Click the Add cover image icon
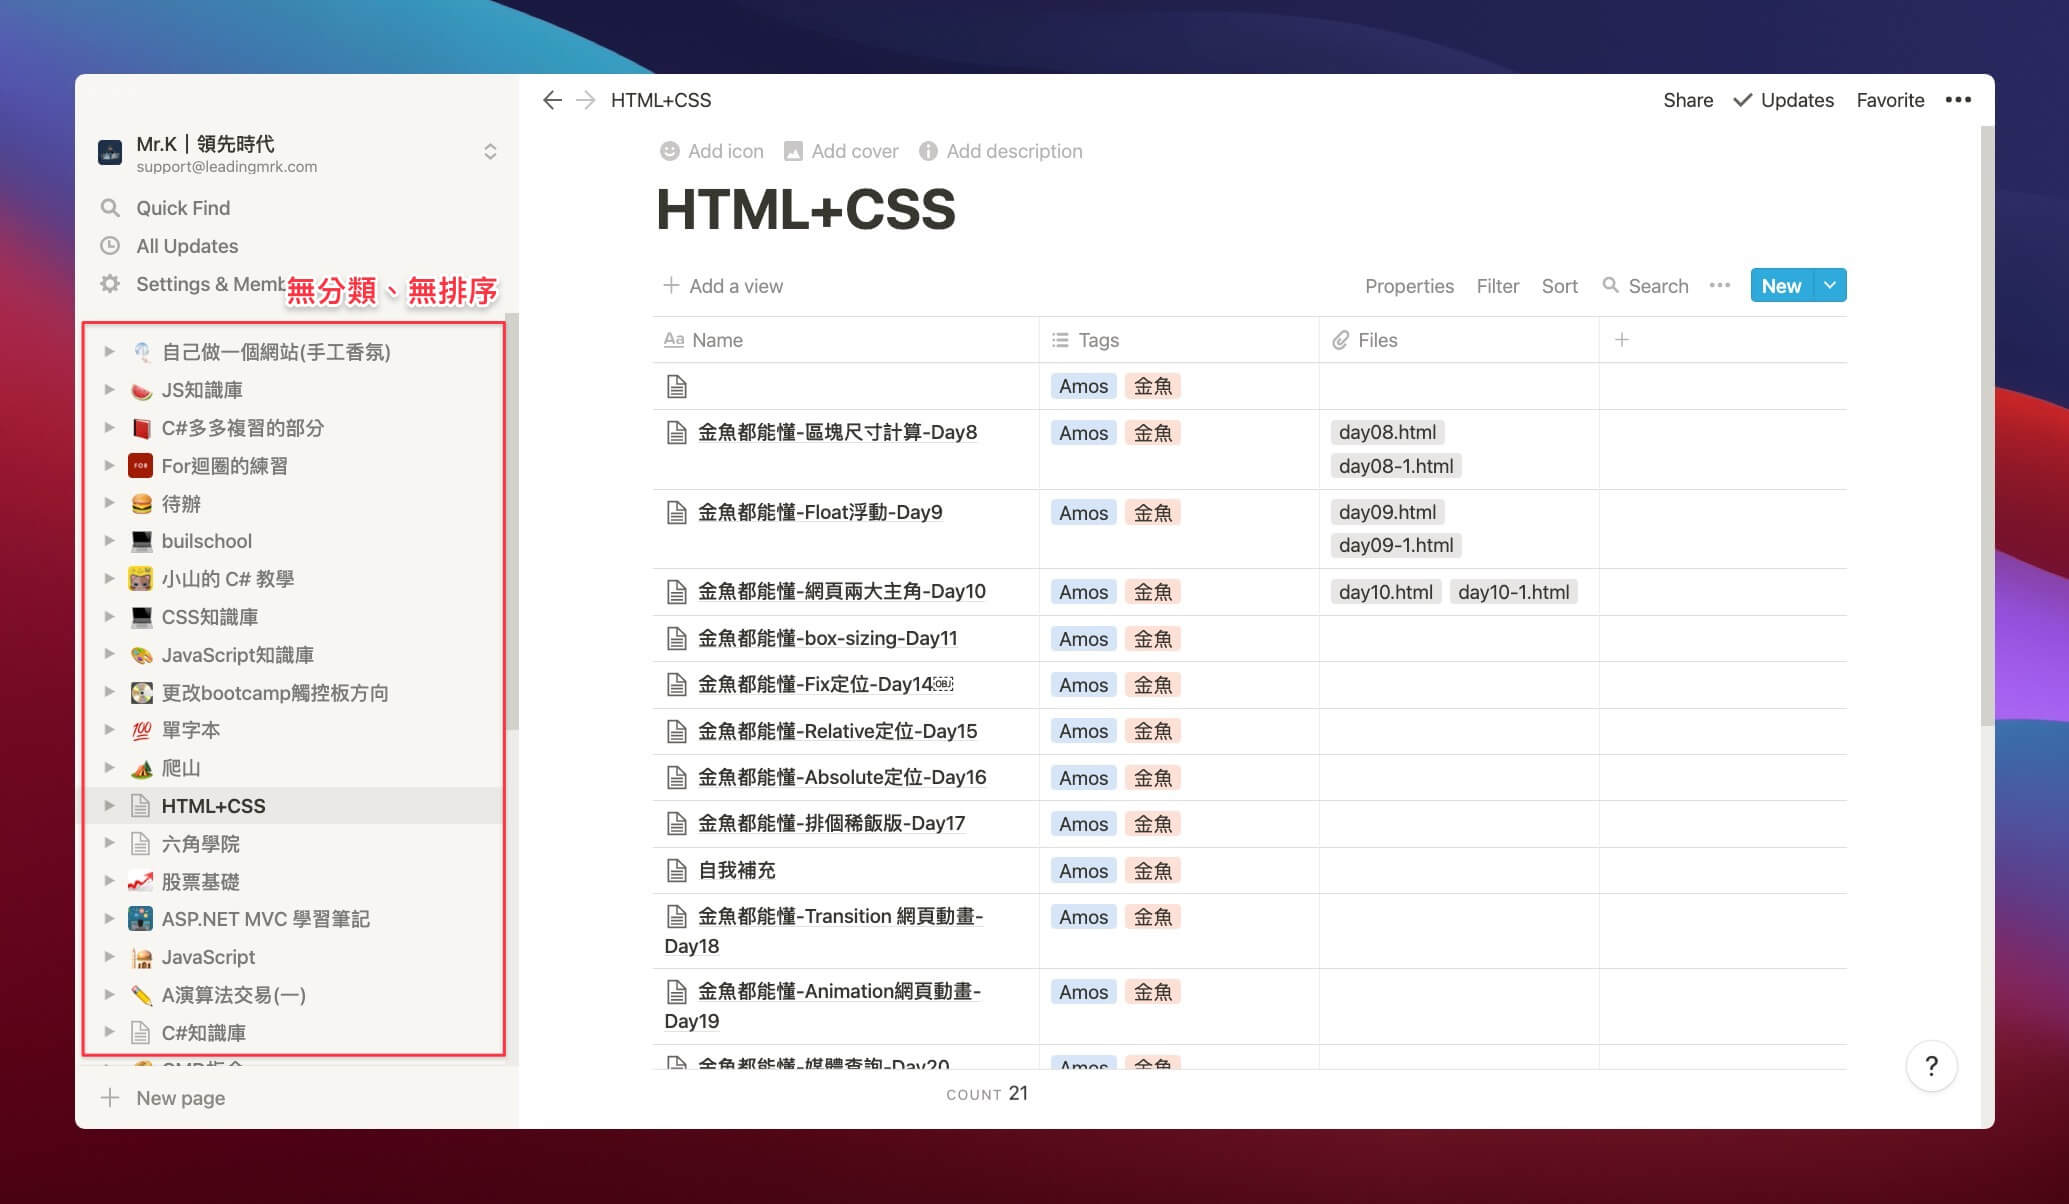 pyautogui.click(x=793, y=151)
